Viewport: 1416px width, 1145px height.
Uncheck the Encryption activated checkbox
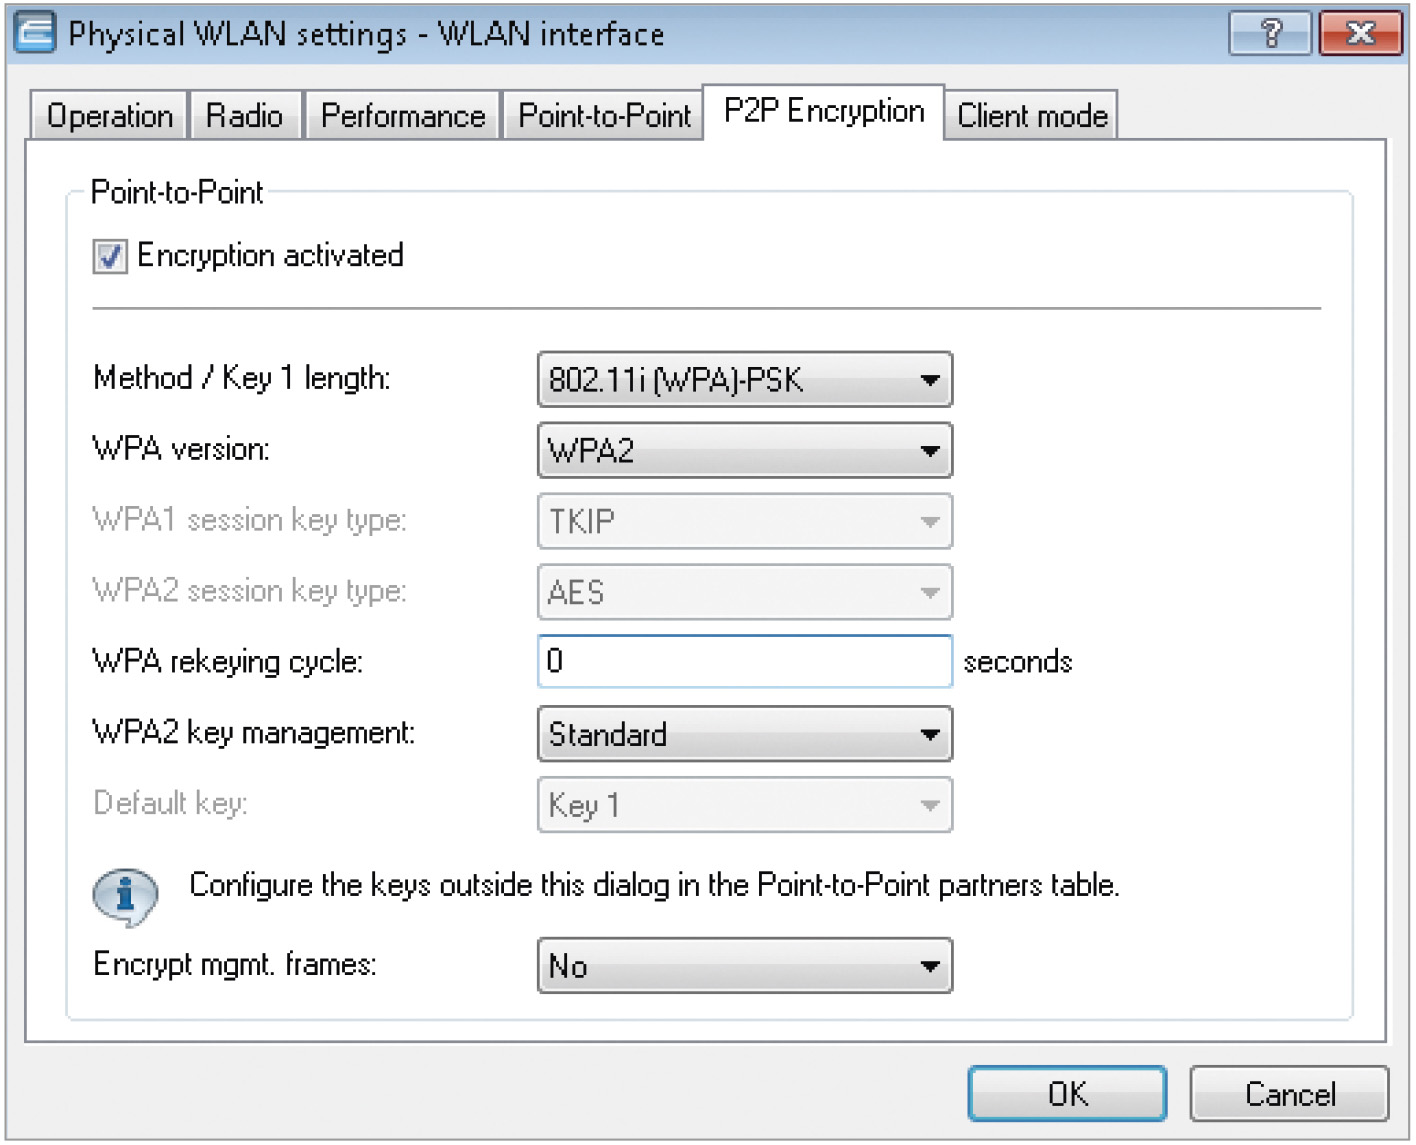pyautogui.click(x=110, y=256)
